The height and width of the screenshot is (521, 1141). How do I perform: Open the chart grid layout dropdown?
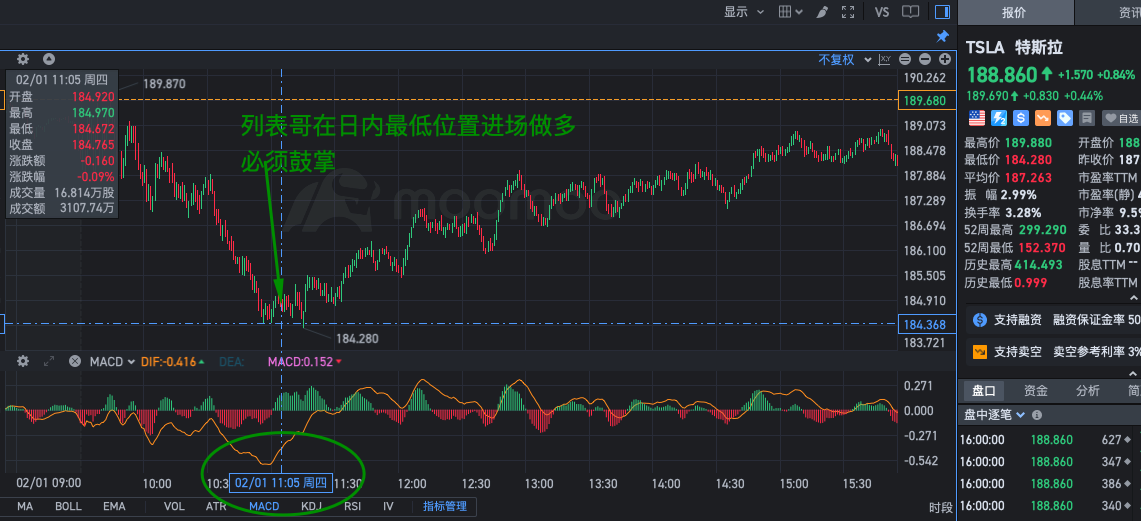[790, 12]
